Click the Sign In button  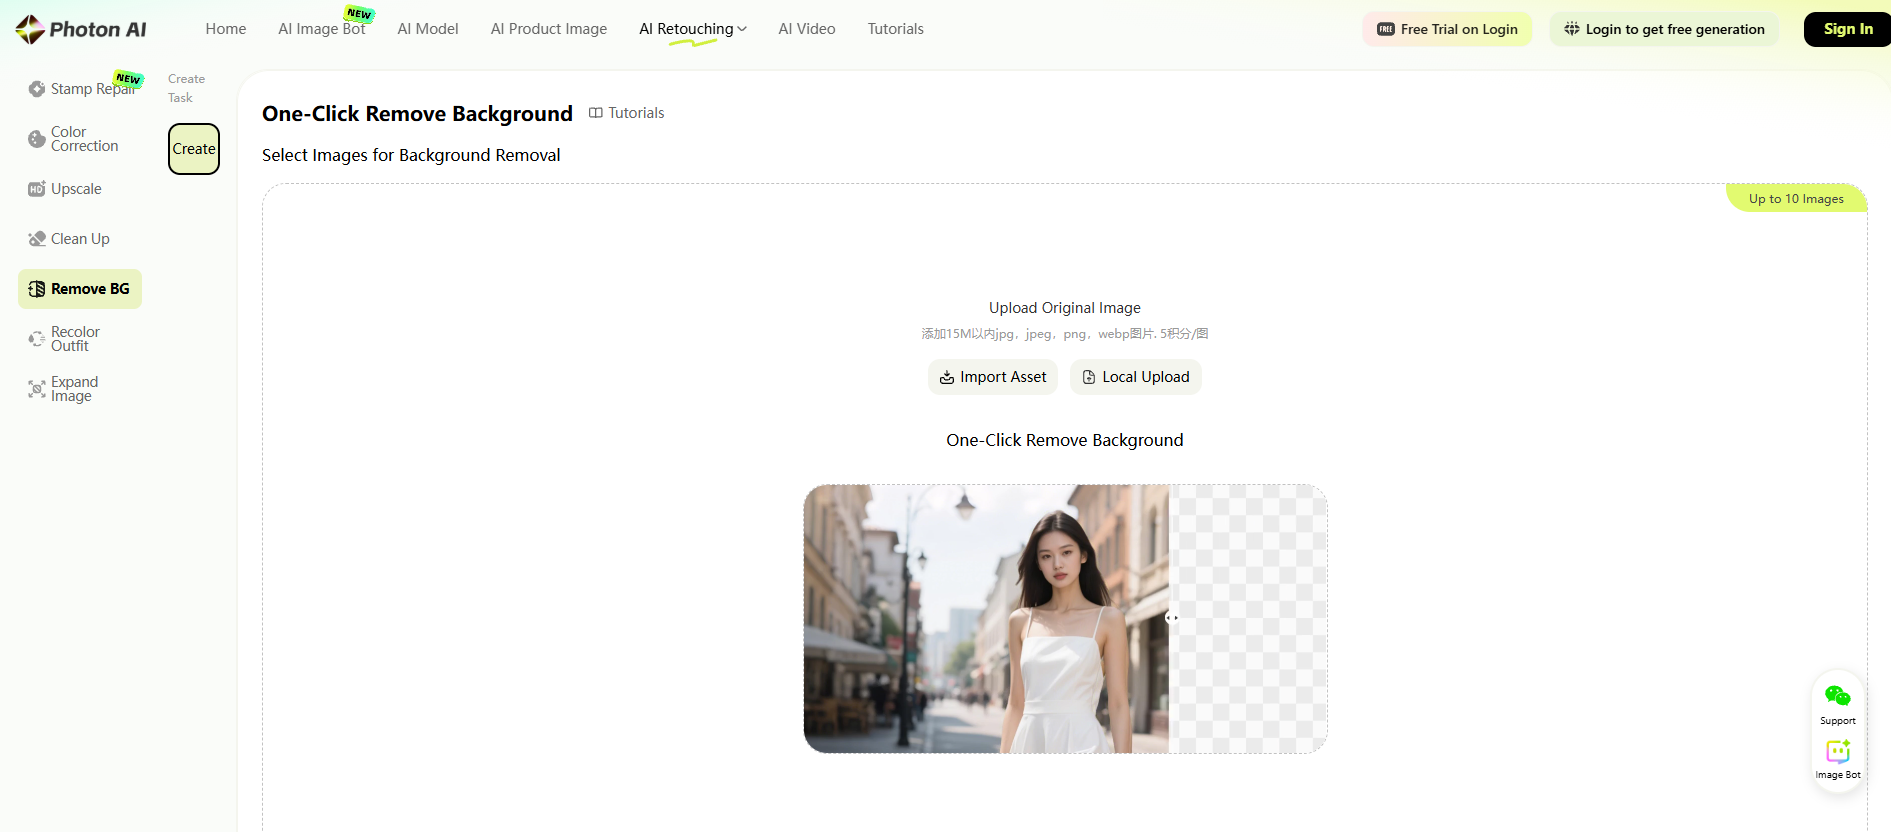(x=1847, y=29)
